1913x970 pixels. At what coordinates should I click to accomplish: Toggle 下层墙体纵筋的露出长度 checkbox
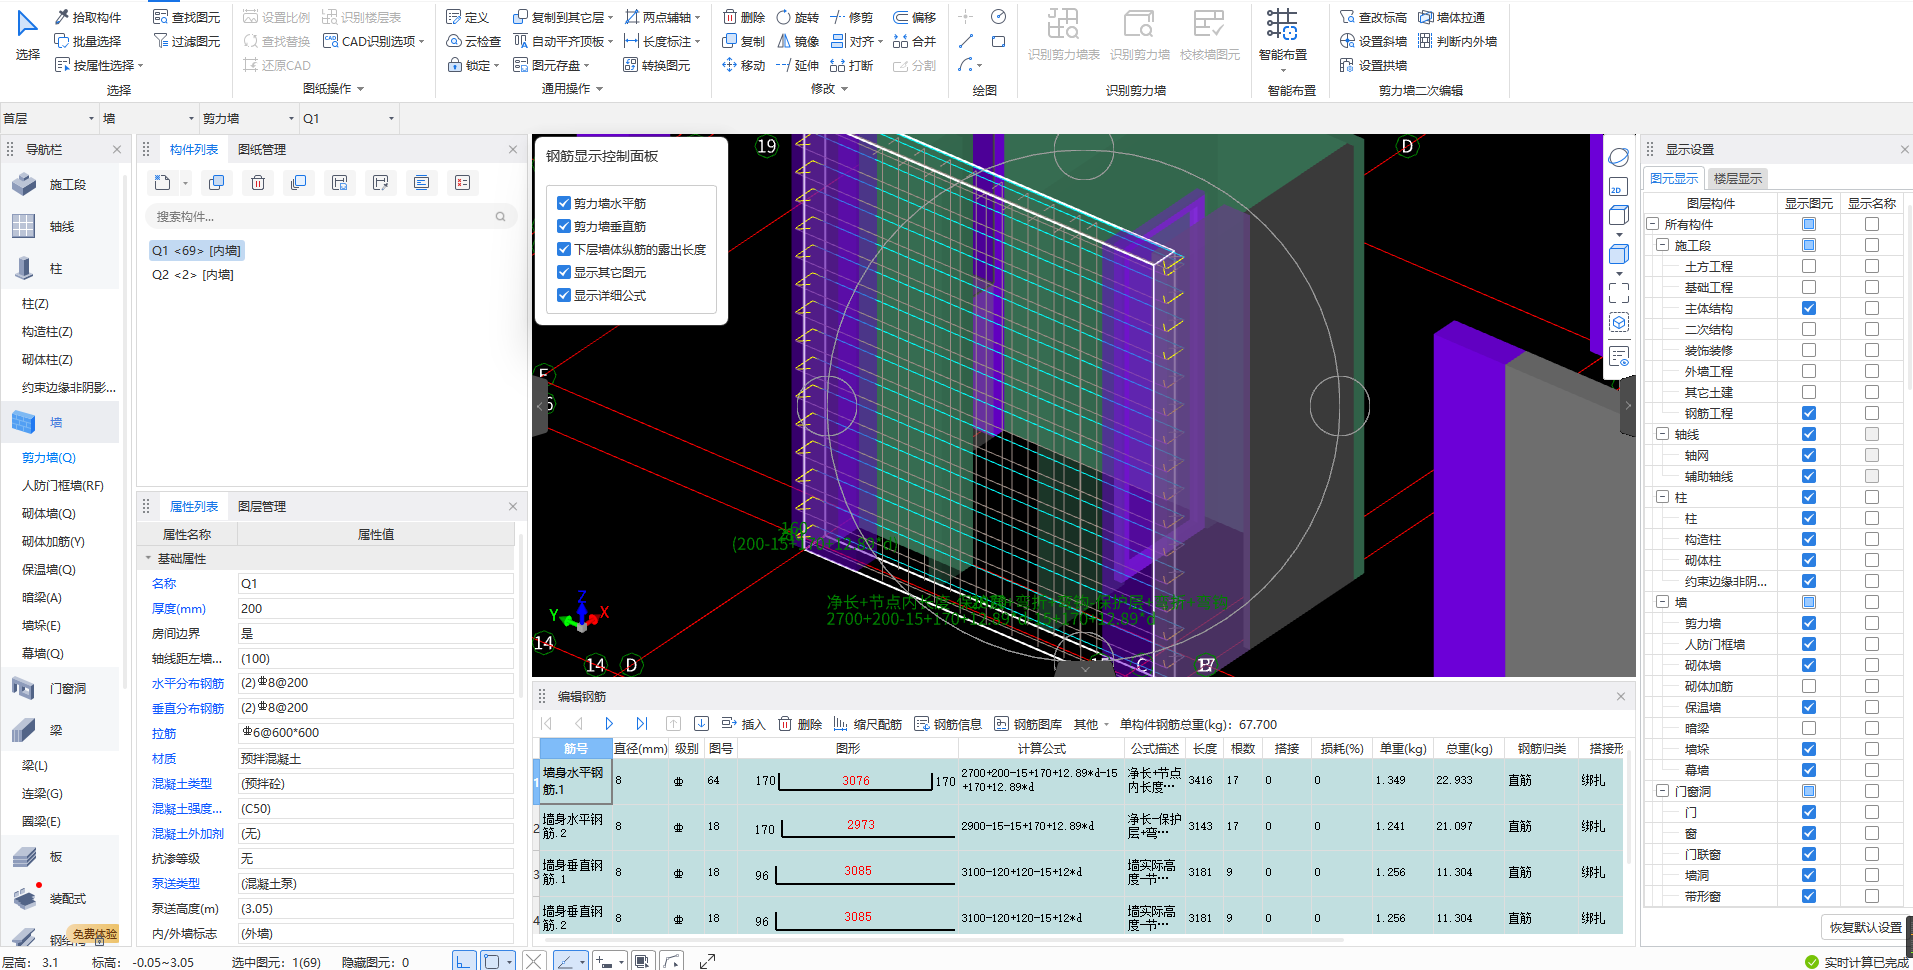click(x=564, y=249)
